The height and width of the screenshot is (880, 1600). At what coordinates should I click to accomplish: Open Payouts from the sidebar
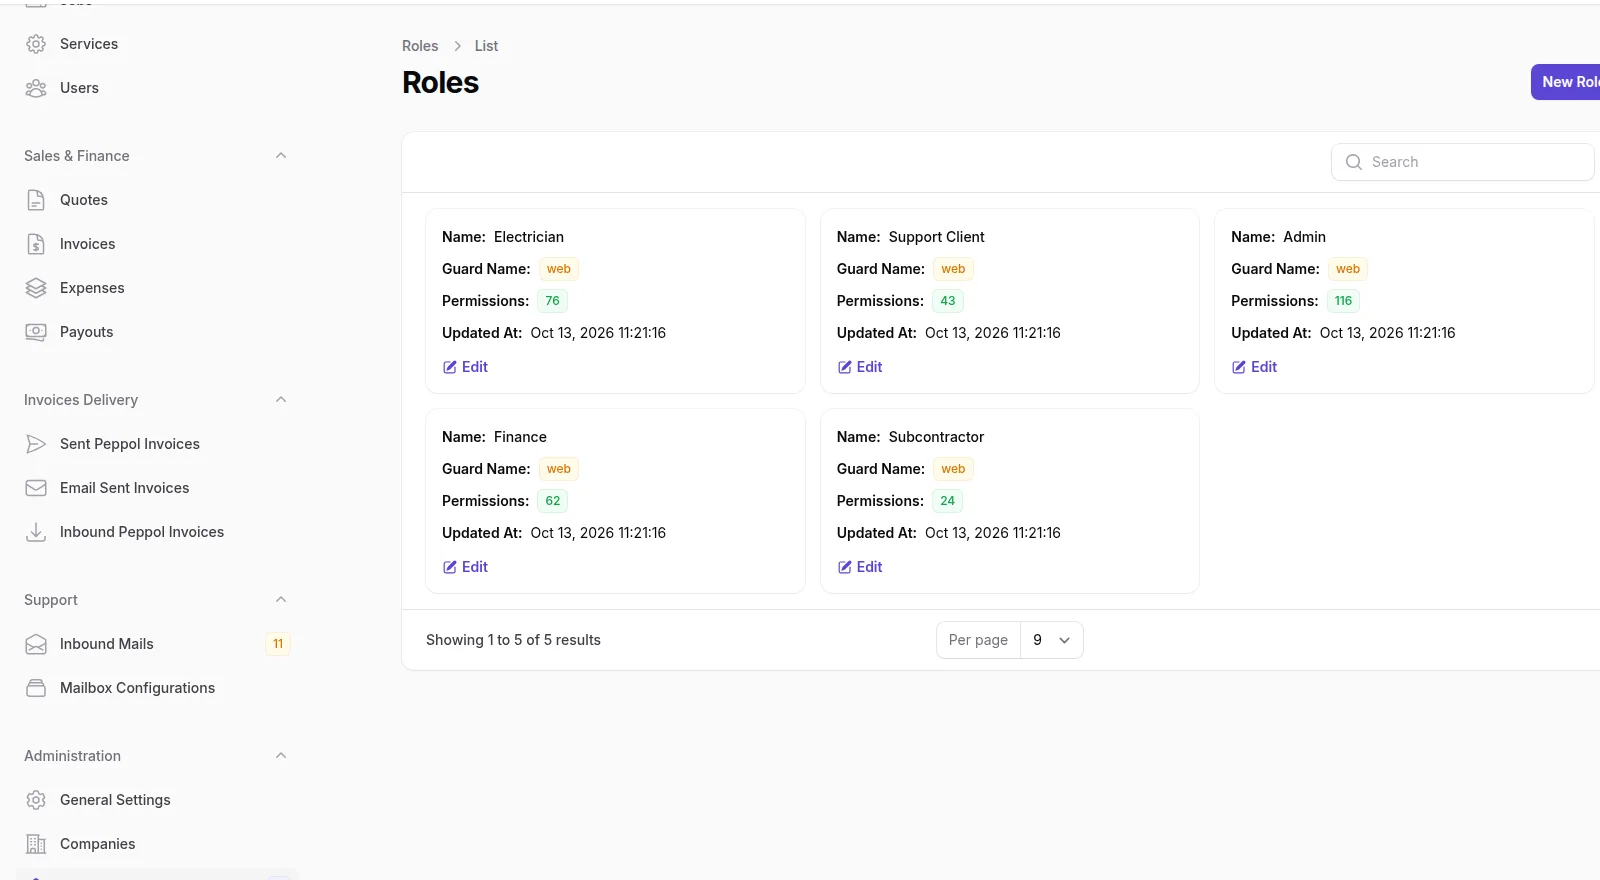[156, 332]
